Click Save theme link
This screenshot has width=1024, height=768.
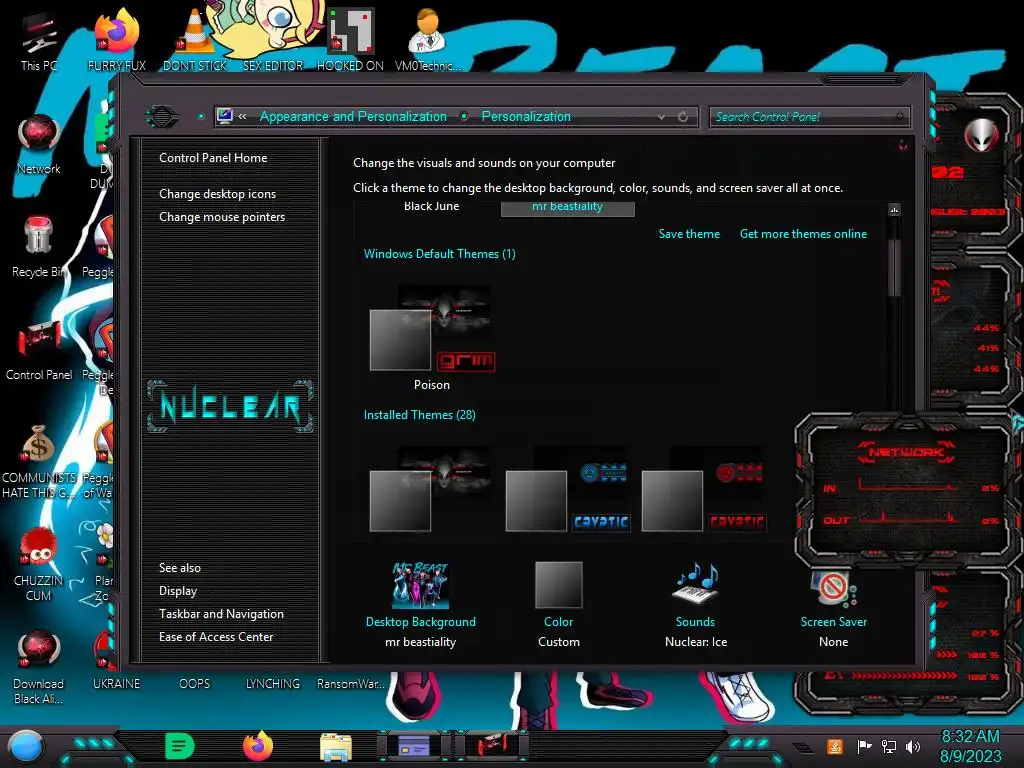[x=689, y=234]
